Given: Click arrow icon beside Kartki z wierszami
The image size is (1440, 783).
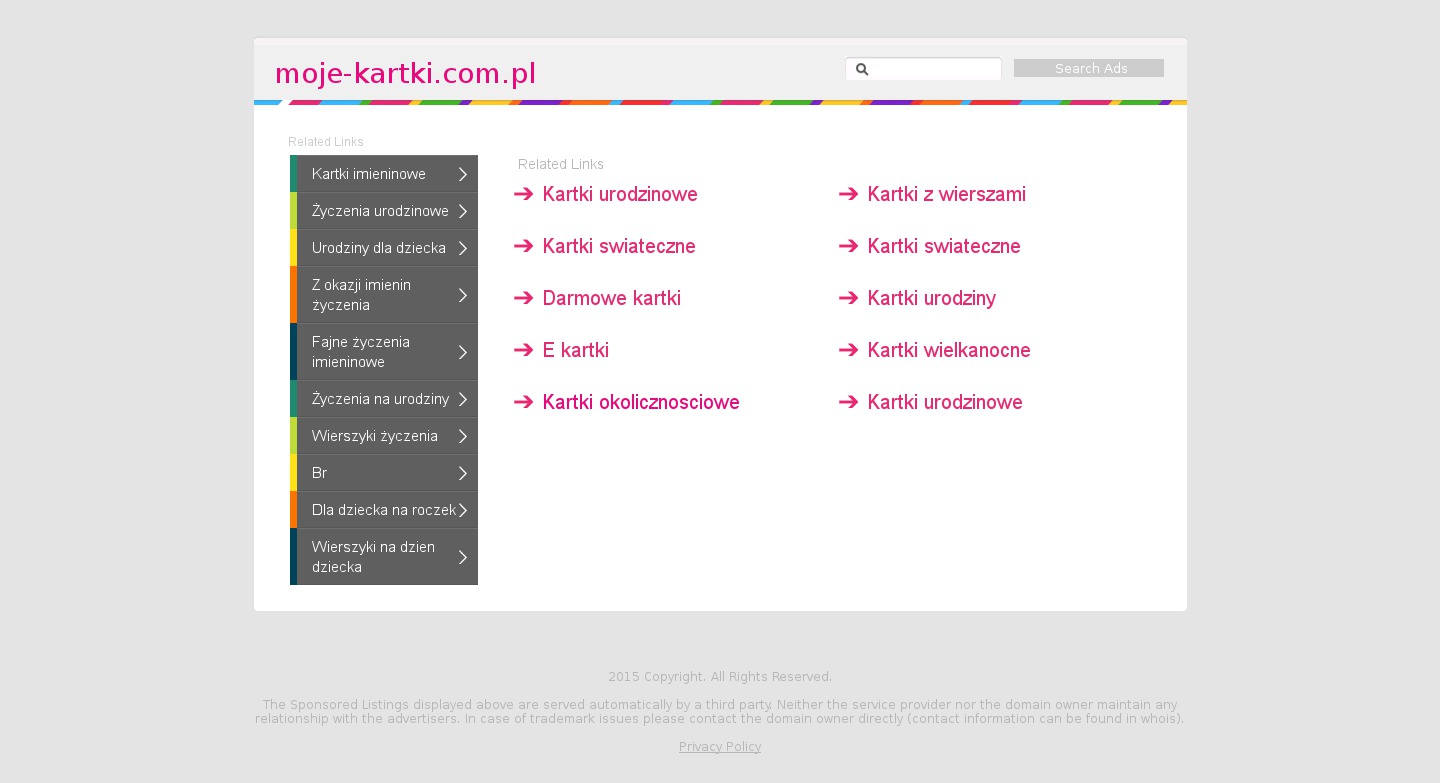Looking at the screenshot, I should tap(848, 194).
